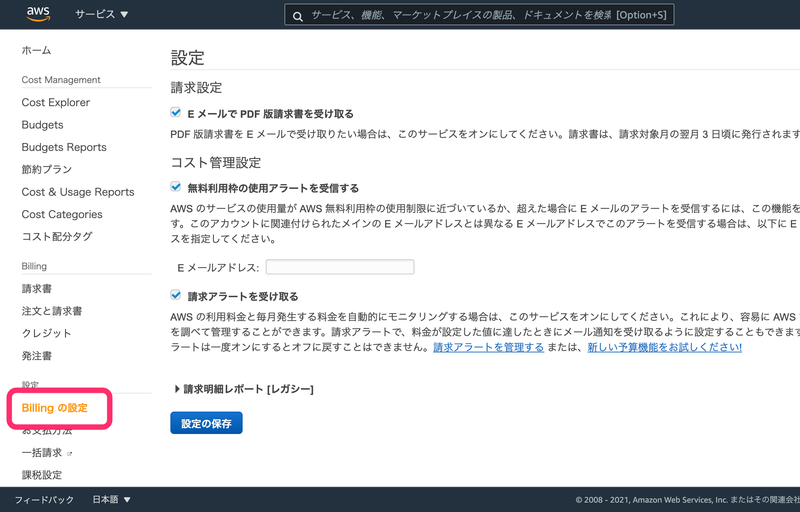Open 発注書 in sidebar

[36, 356]
